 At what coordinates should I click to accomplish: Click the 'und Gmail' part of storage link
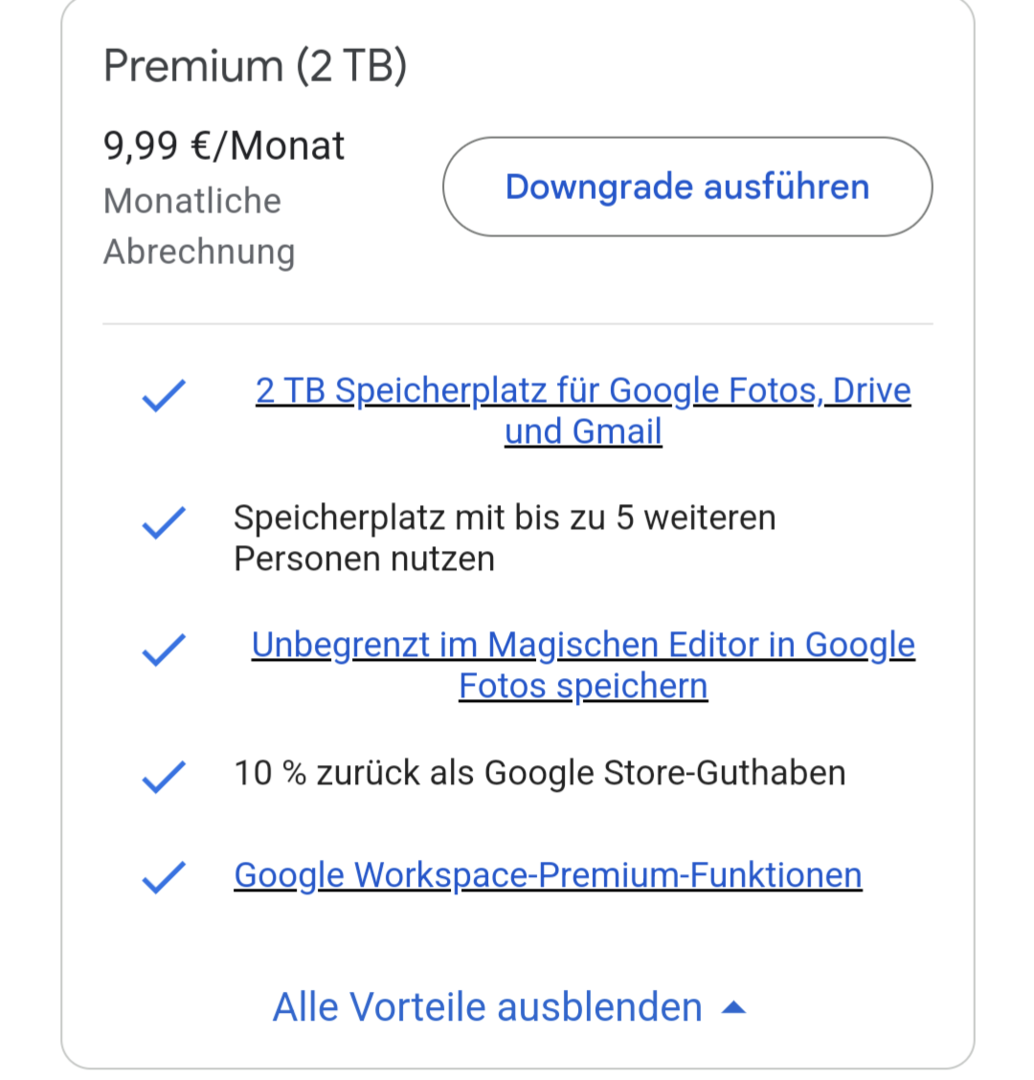tap(583, 432)
